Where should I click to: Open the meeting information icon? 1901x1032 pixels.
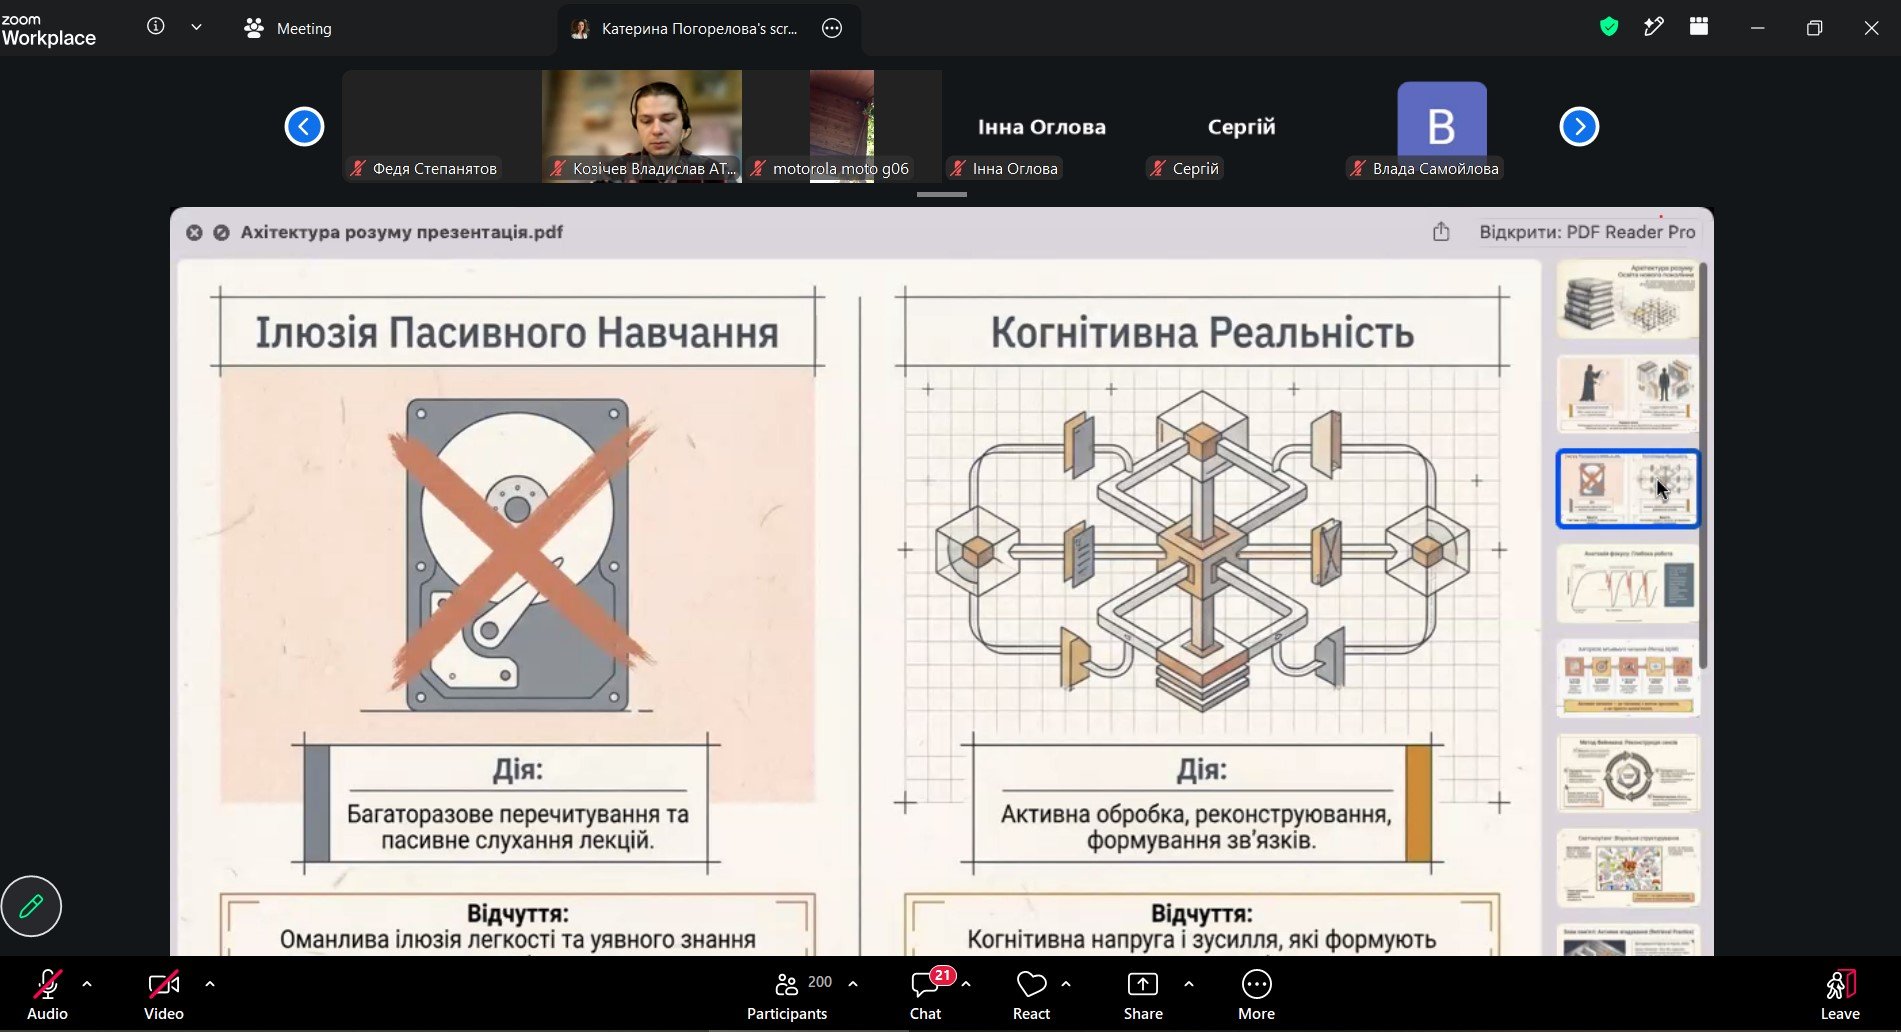click(155, 27)
